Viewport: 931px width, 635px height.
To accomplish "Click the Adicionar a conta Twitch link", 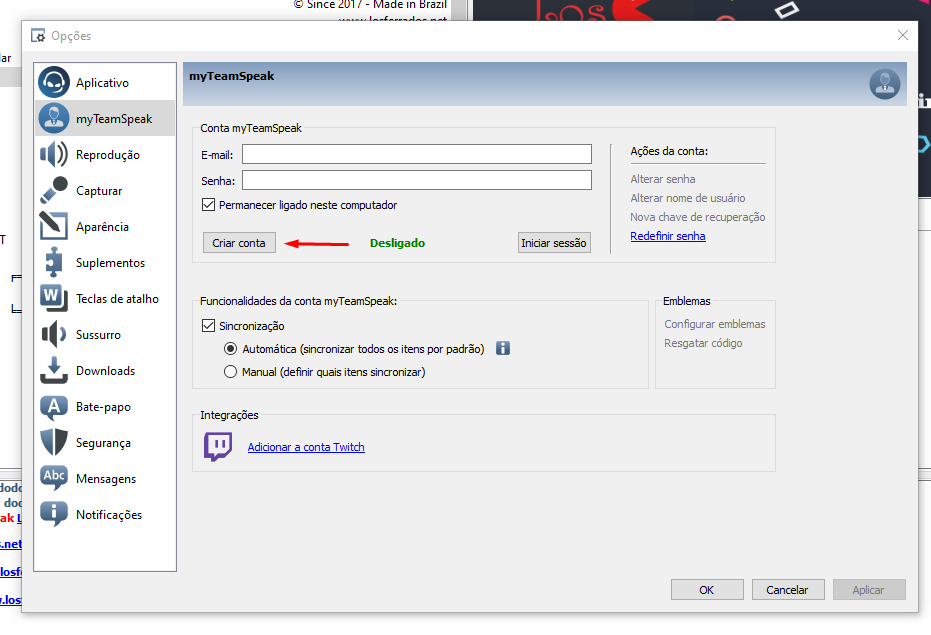I will click(306, 447).
